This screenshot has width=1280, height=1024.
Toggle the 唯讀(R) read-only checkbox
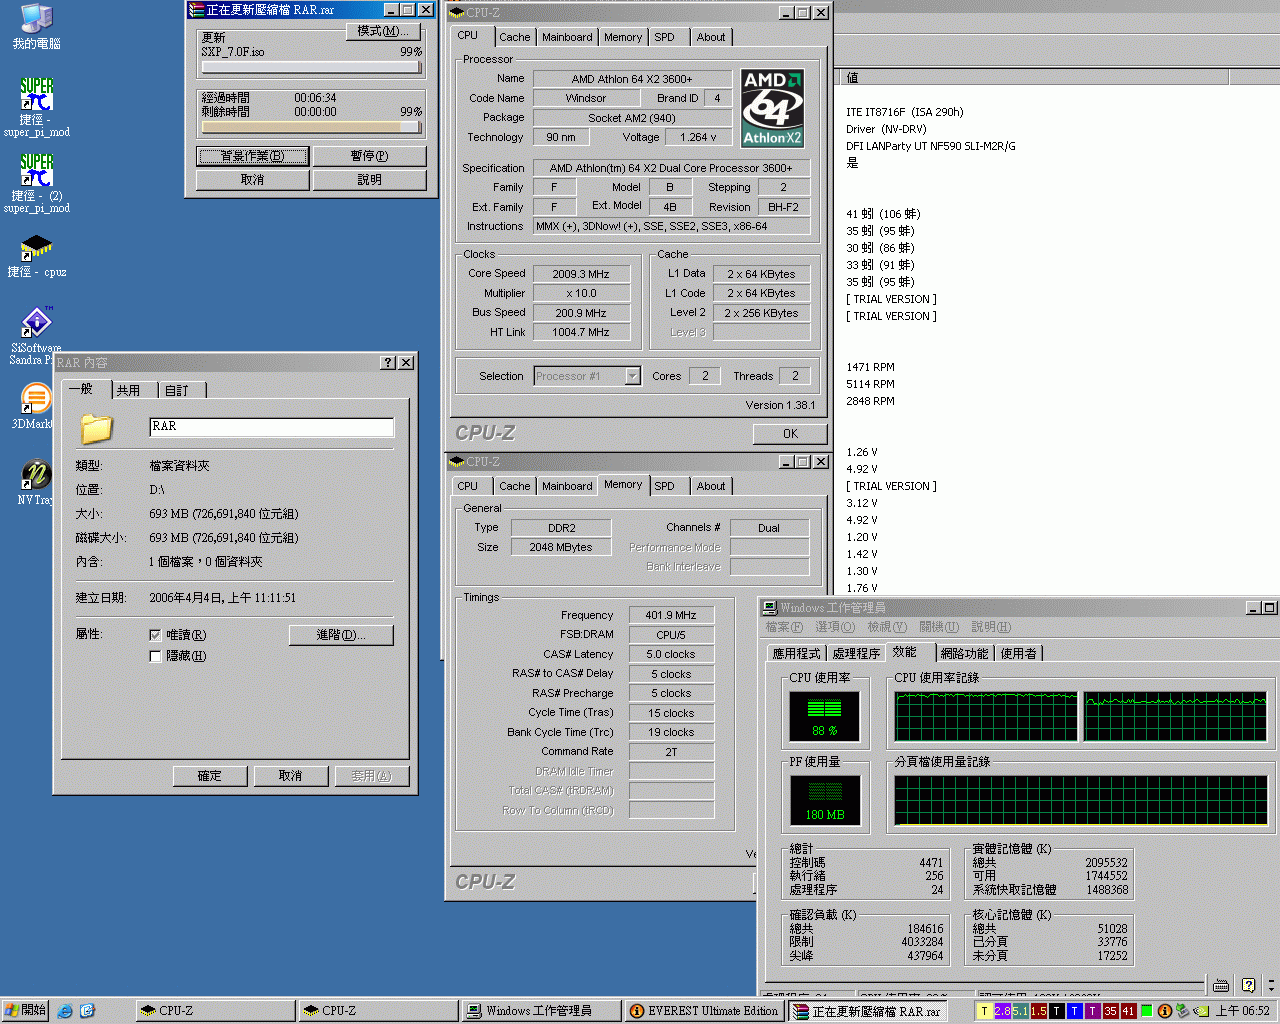tap(155, 635)
